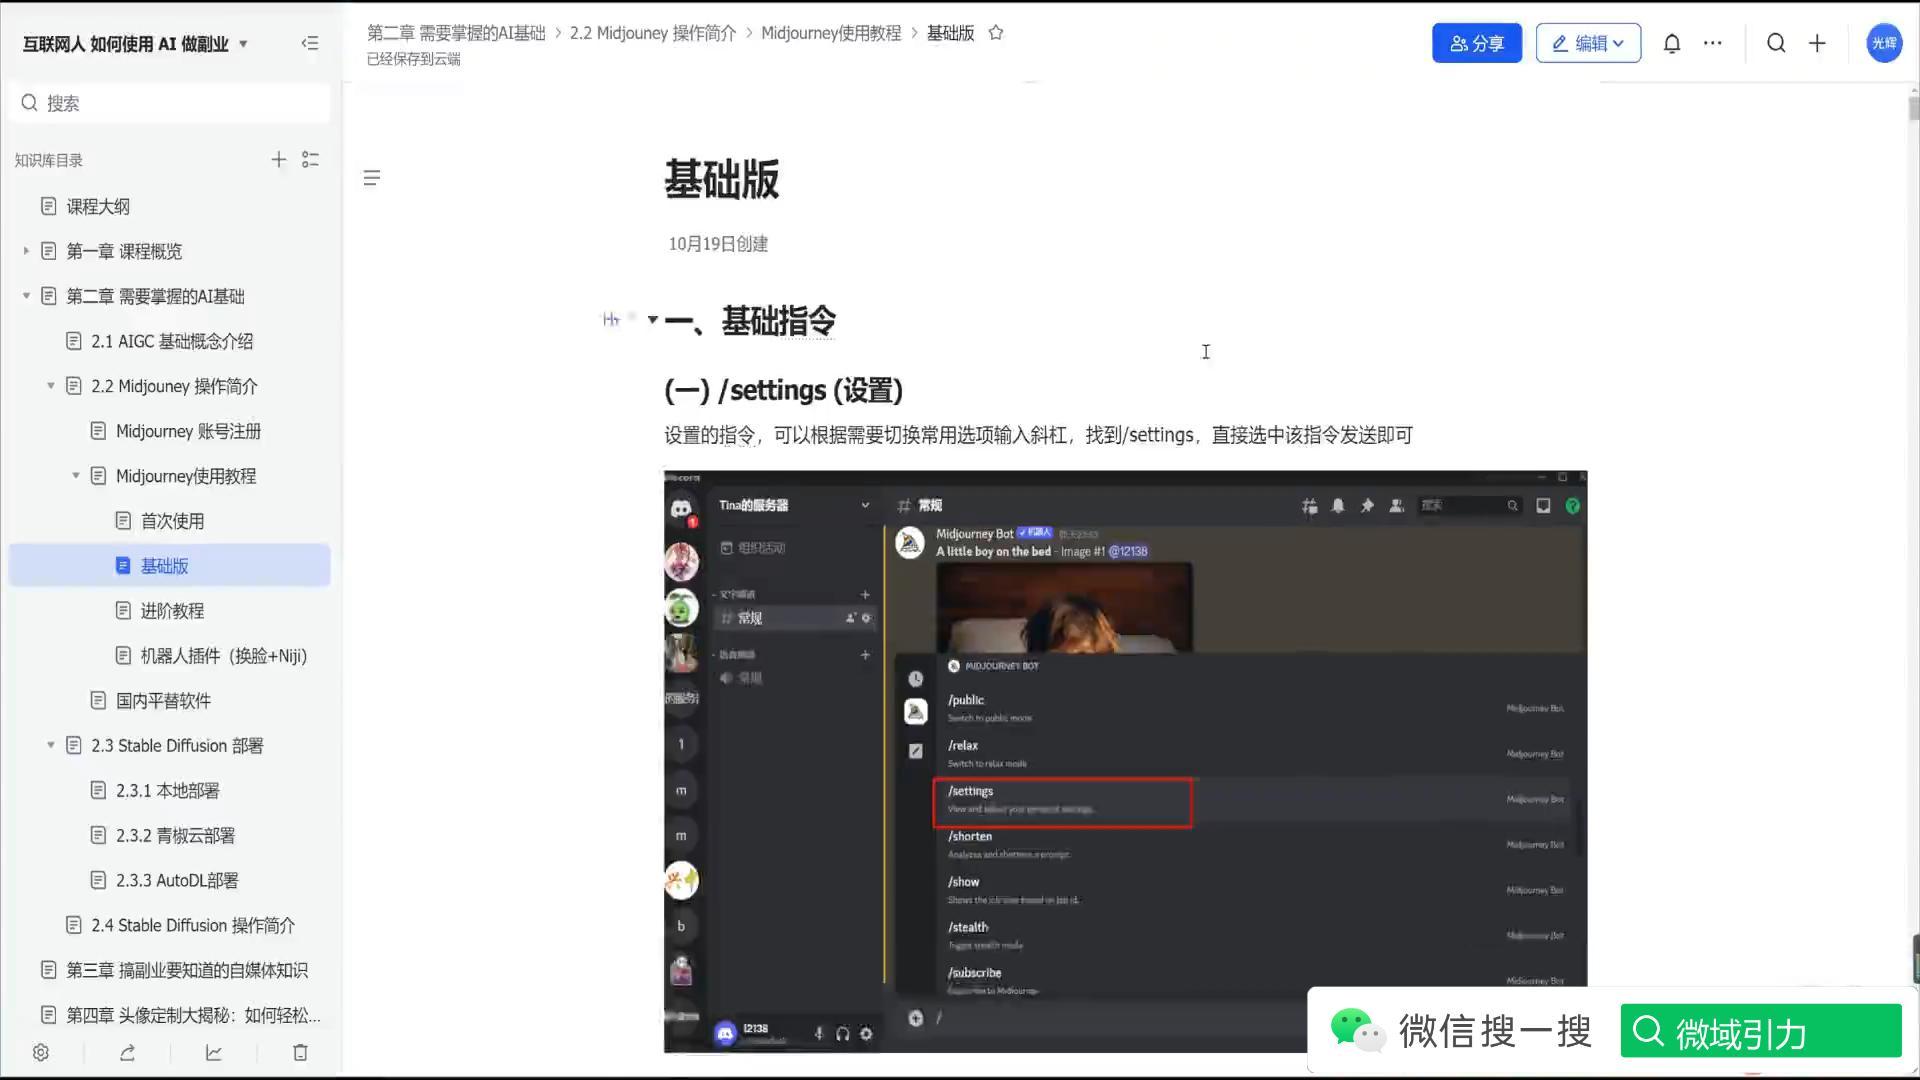The image size is (1920, 1080).
Task: Go to breadcrumb Midjourney使用教程
Action: [831, 33]
